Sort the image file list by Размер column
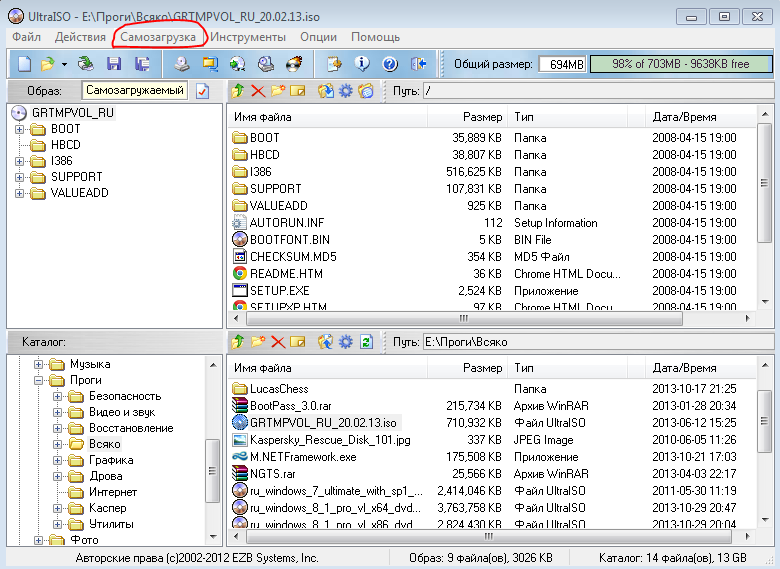The width and height of the screenshot is (780, 569). (467, 117)
